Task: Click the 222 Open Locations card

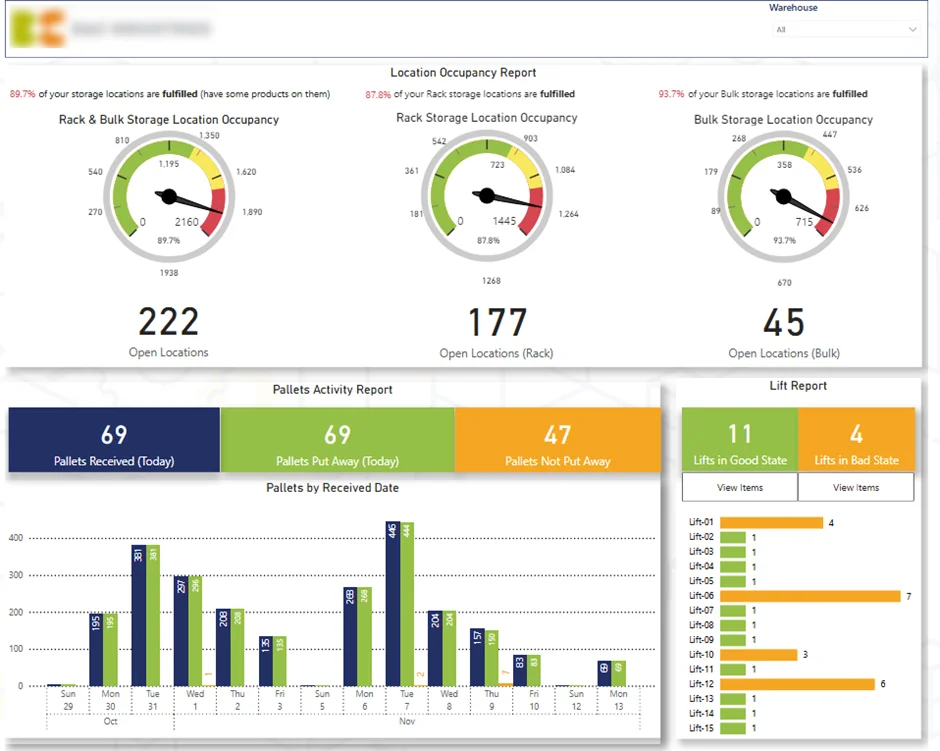Action: point(168,330)
